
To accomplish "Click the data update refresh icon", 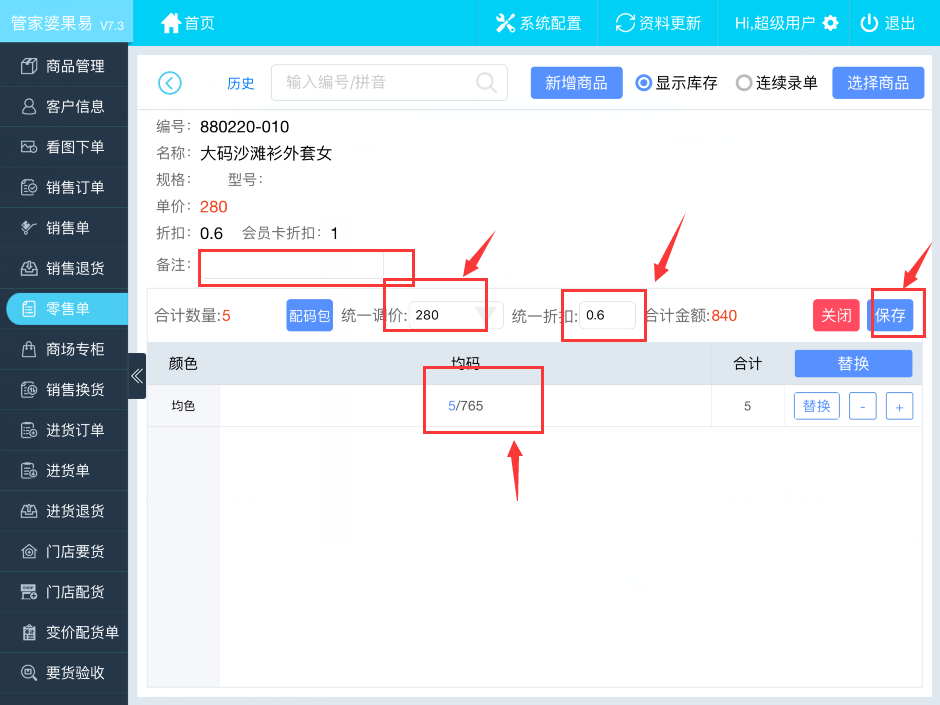I will tap(625, 23).
